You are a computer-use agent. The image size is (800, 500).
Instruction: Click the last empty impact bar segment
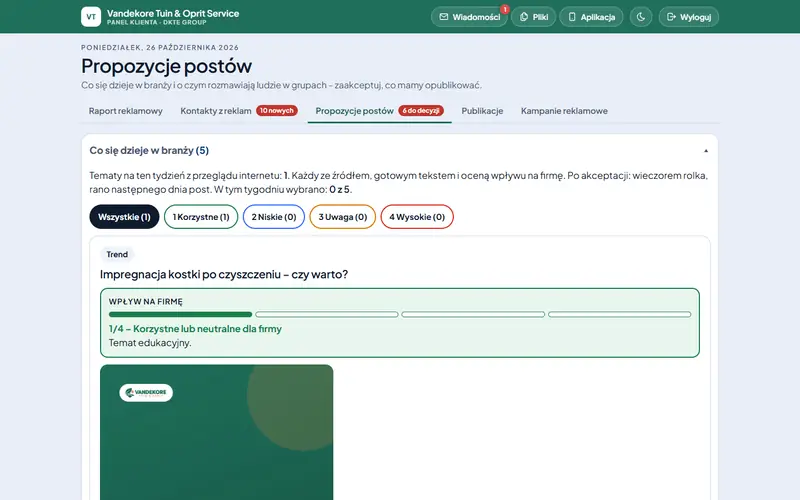pyautogui.click(x=619, y=314)
